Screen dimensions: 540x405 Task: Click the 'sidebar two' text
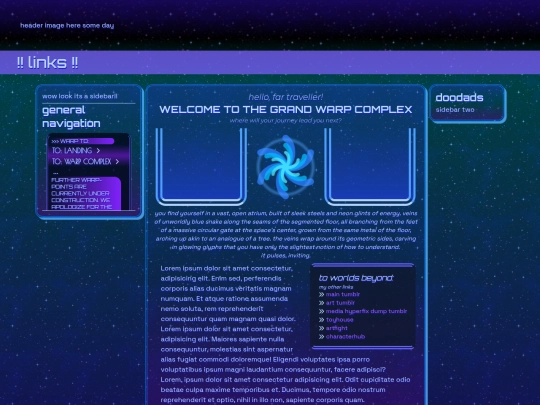pos(455,110)
